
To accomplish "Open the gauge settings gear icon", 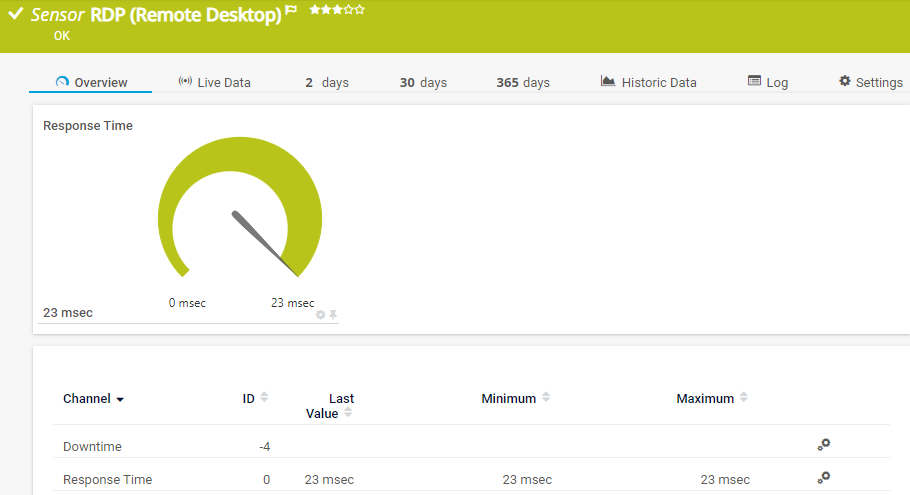I will coord(321,315).
